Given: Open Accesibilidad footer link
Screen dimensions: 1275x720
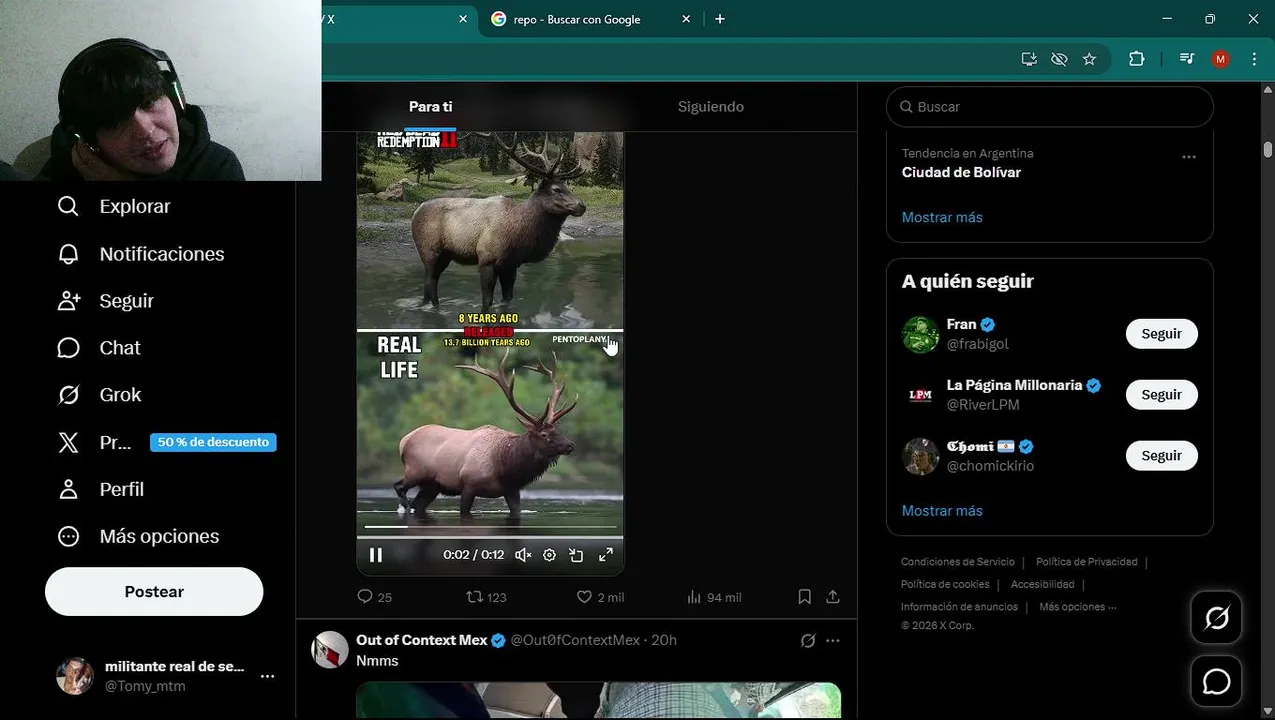Looking at the screenshot, I should click(x=1042, y=584).
